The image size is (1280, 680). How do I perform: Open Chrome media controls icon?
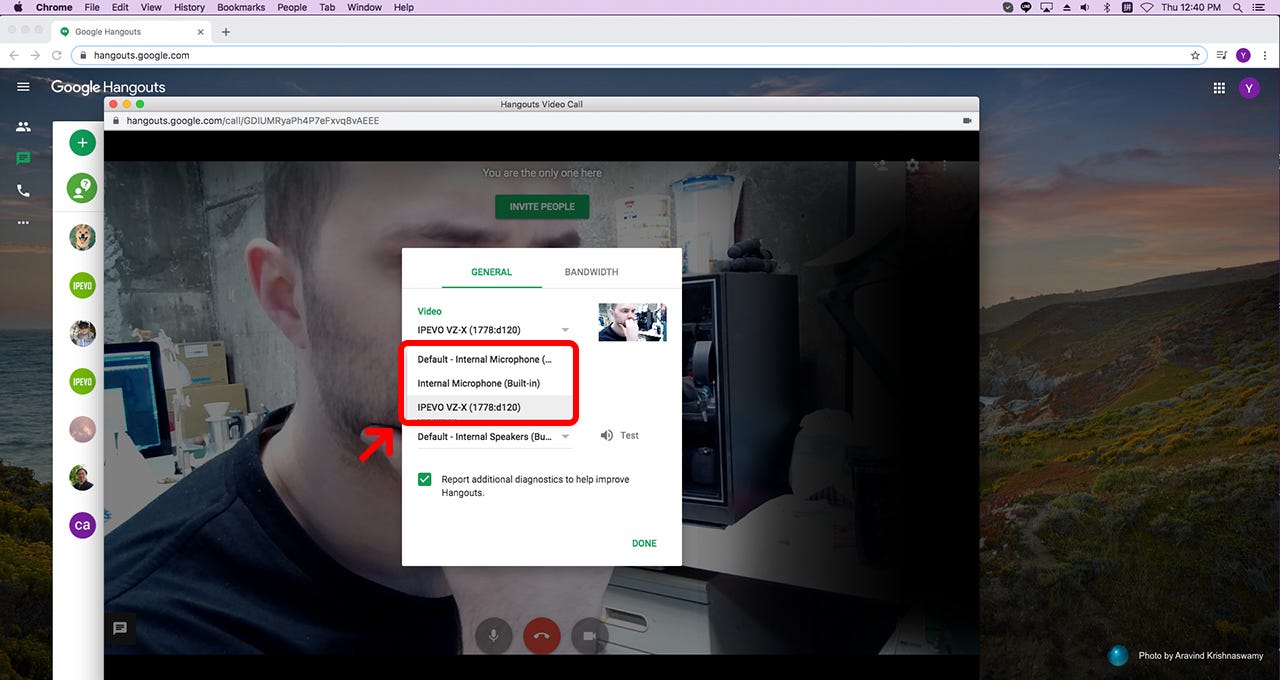[x=1222, y=56]
